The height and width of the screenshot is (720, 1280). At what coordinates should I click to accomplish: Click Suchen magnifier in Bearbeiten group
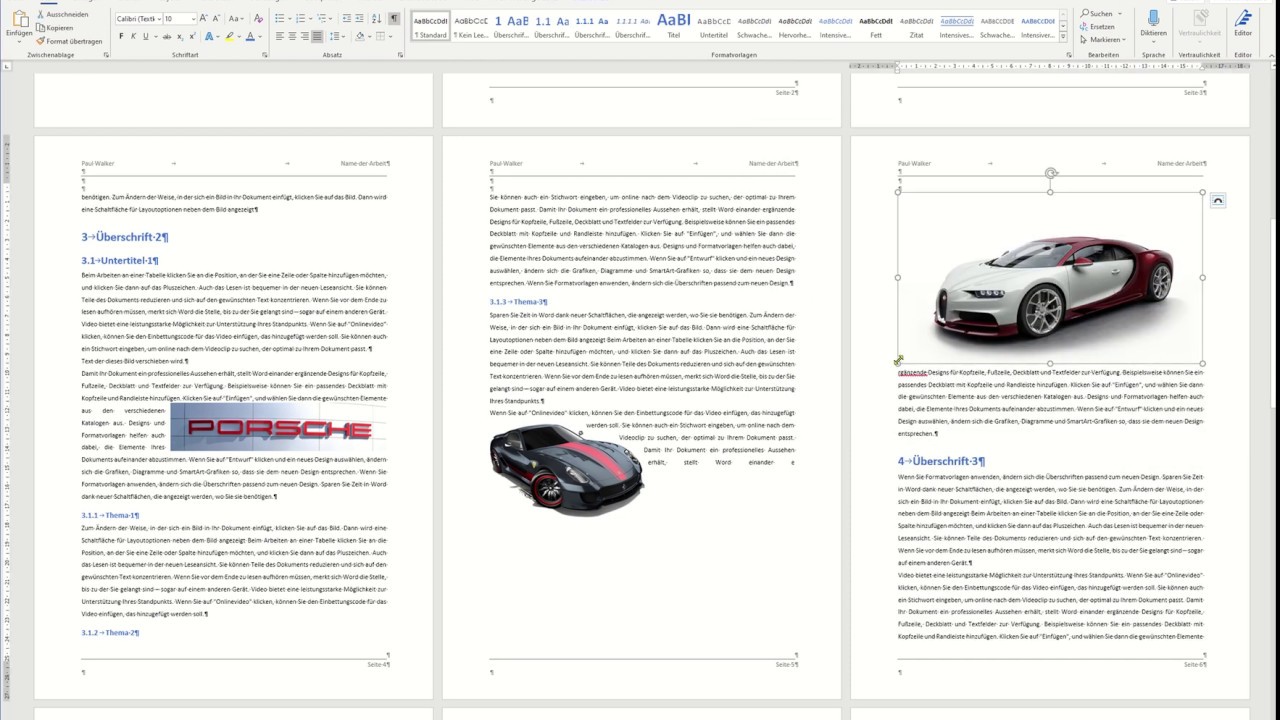(1087, 14)
